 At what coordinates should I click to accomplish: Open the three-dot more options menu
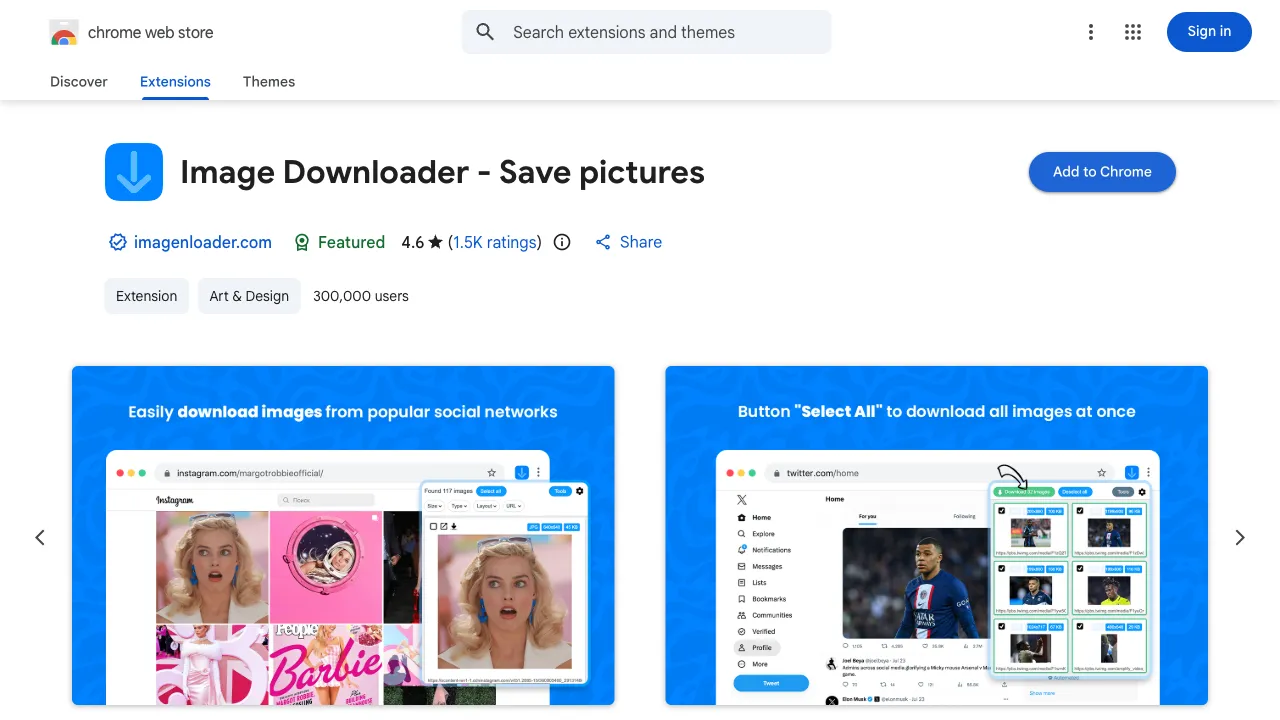(1091, 32)
